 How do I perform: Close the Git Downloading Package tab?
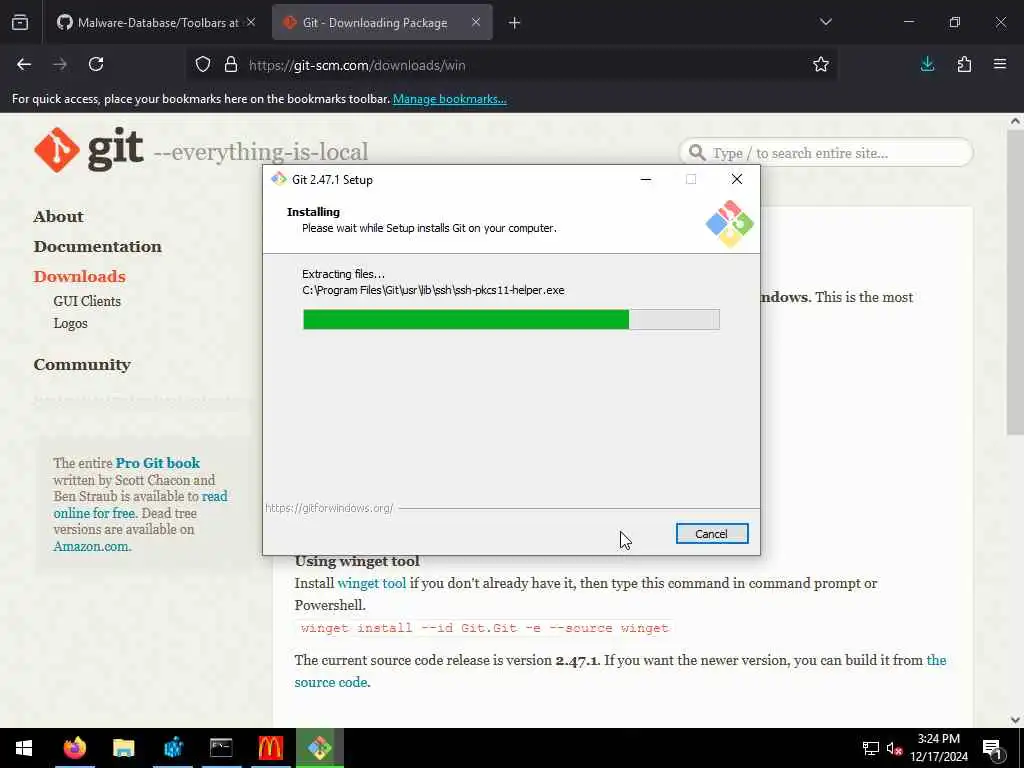(476, 22)
